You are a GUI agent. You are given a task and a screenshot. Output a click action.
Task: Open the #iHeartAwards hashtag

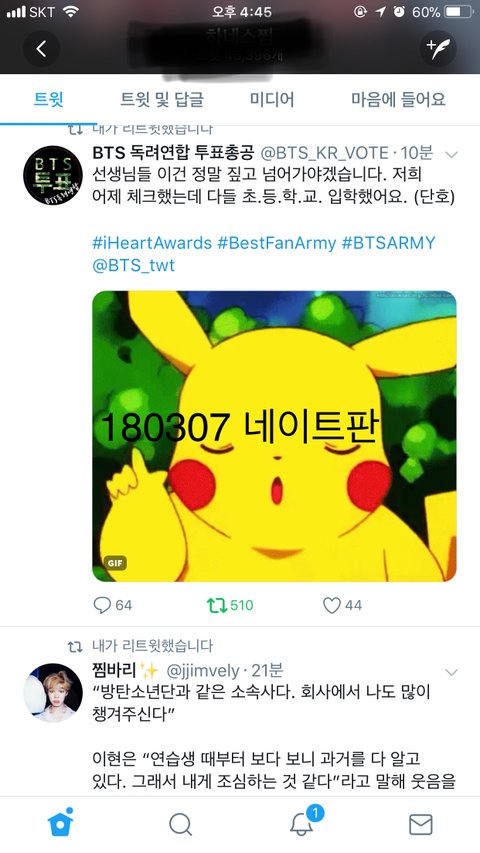click(152, 243)
